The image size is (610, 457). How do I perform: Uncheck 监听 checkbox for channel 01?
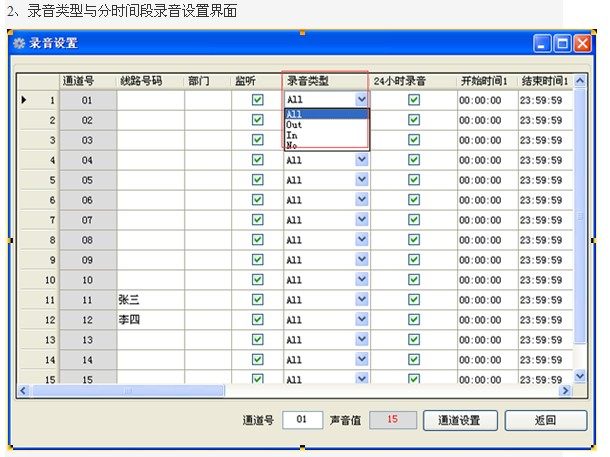tap(258, 100)
